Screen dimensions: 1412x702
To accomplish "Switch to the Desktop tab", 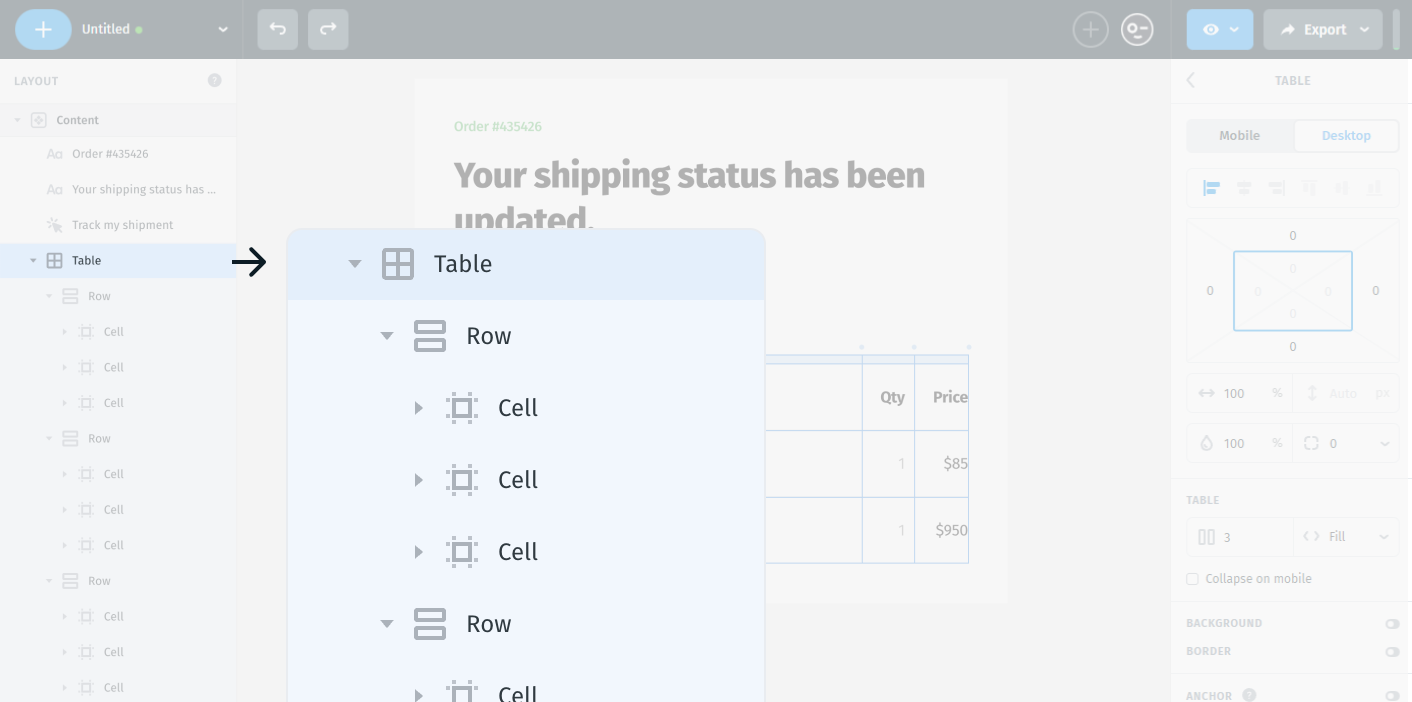I will pyautogui.click(x=1345, y=136).
